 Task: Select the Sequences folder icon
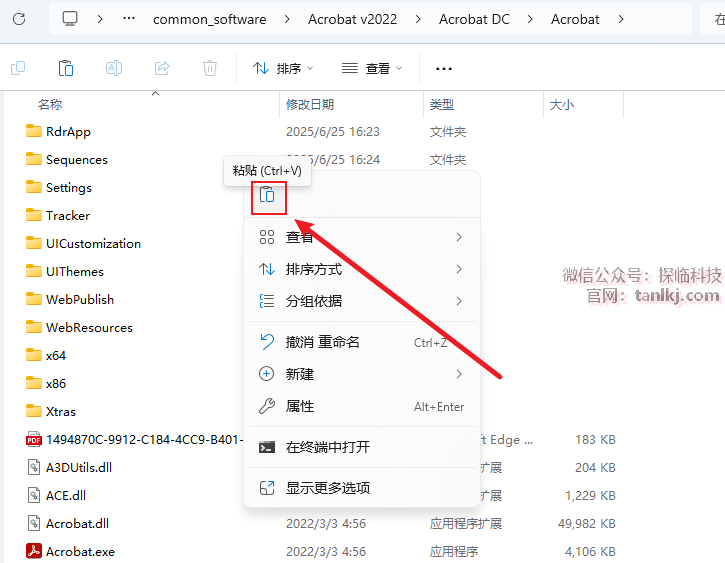click(33, 159)
